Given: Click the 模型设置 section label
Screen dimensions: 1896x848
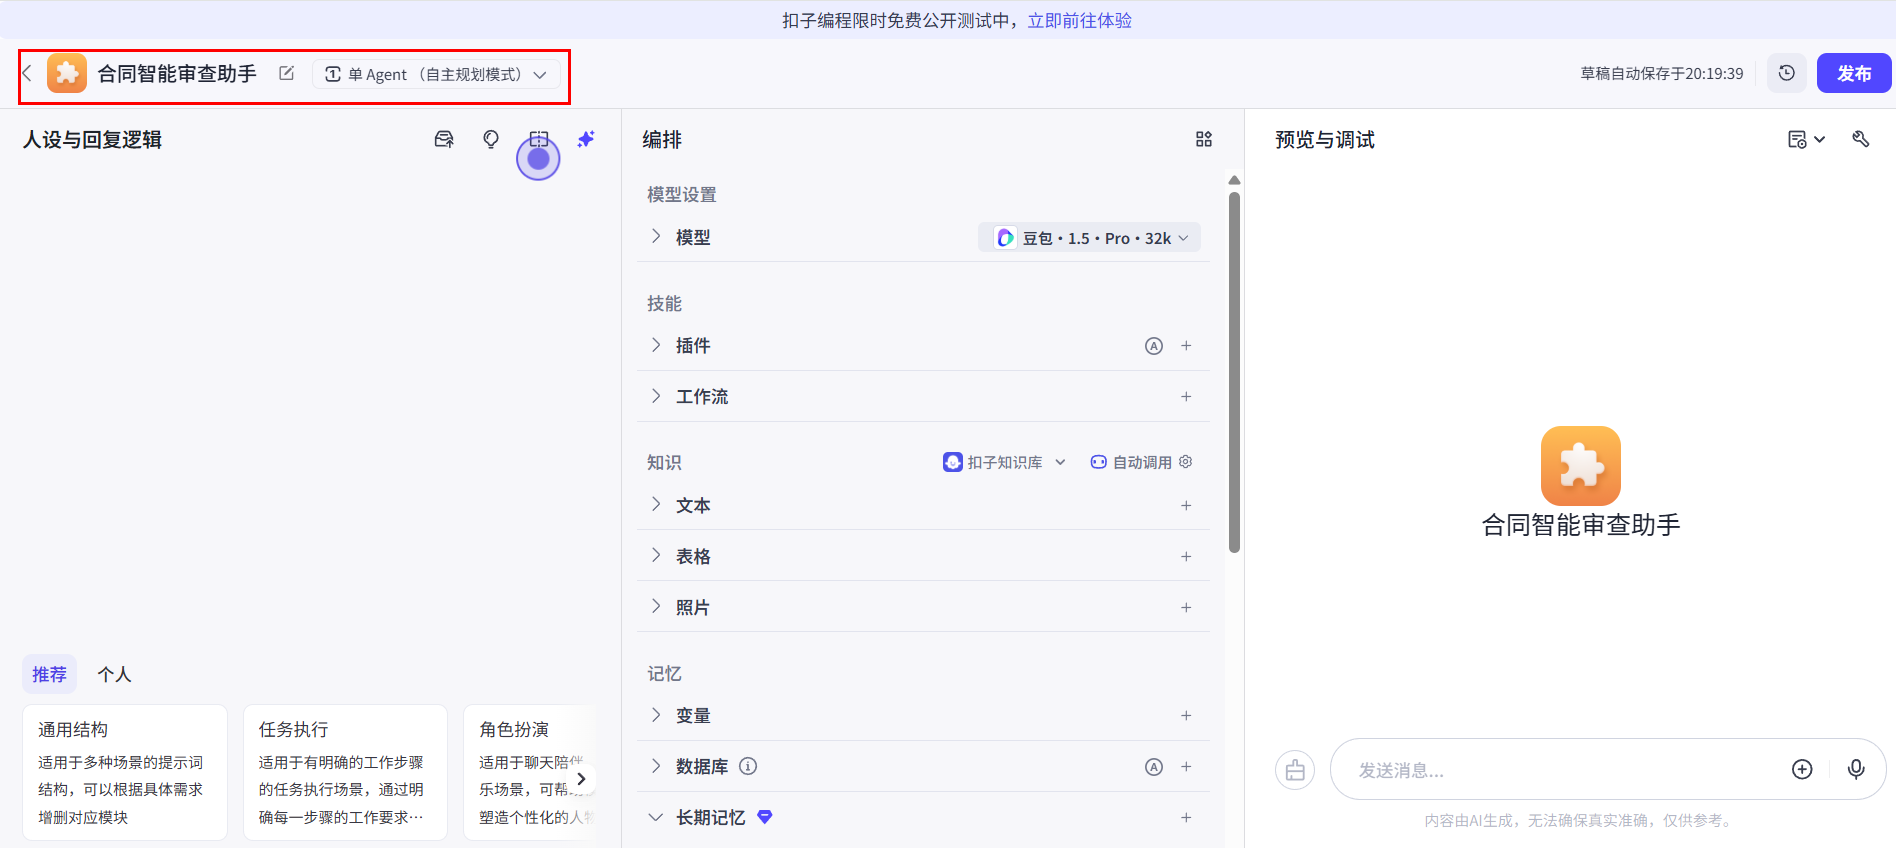Looking at the screenshot, I should (x=682, y=194).
